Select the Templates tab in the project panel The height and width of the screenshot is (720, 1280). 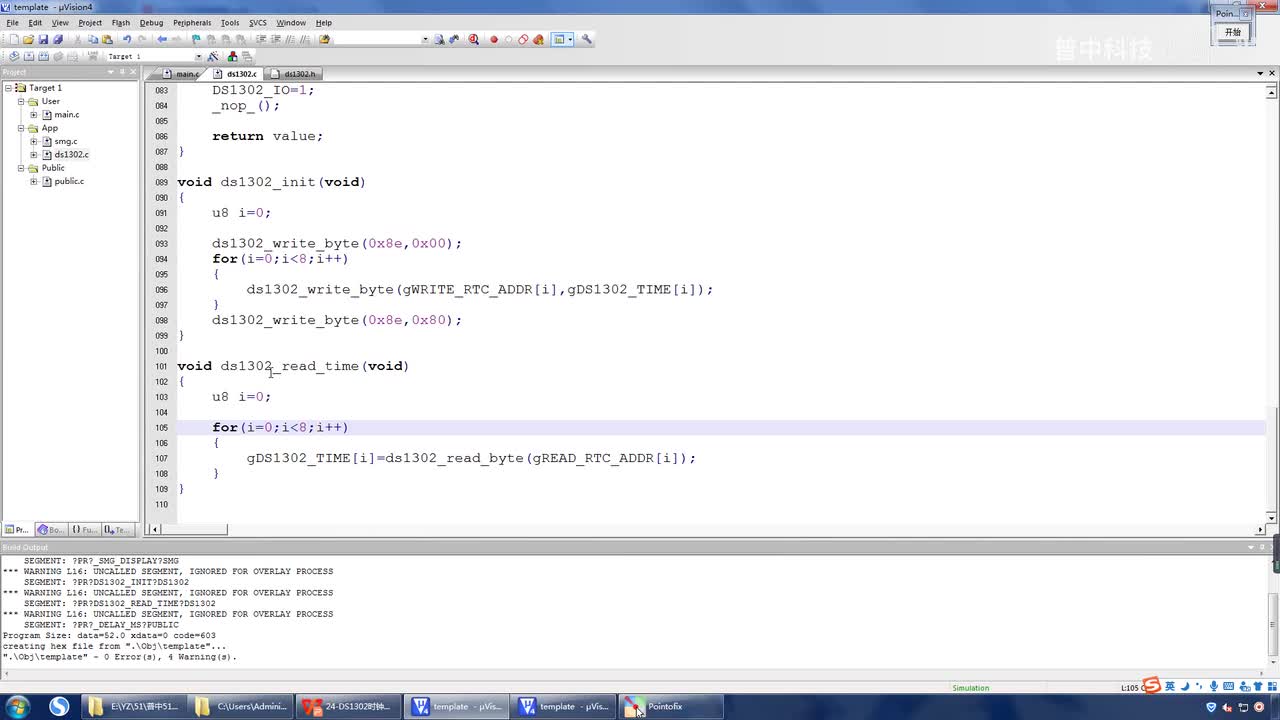(117, 530)
